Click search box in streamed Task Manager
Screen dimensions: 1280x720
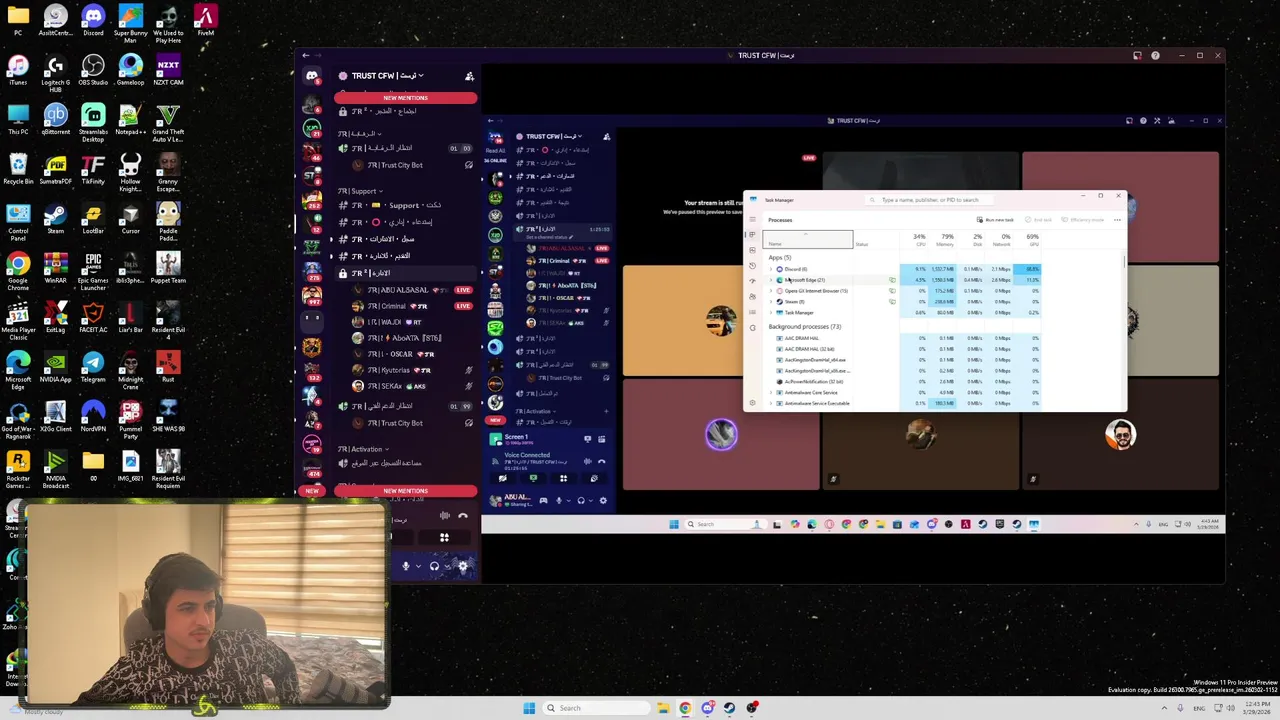pos(929,200)
